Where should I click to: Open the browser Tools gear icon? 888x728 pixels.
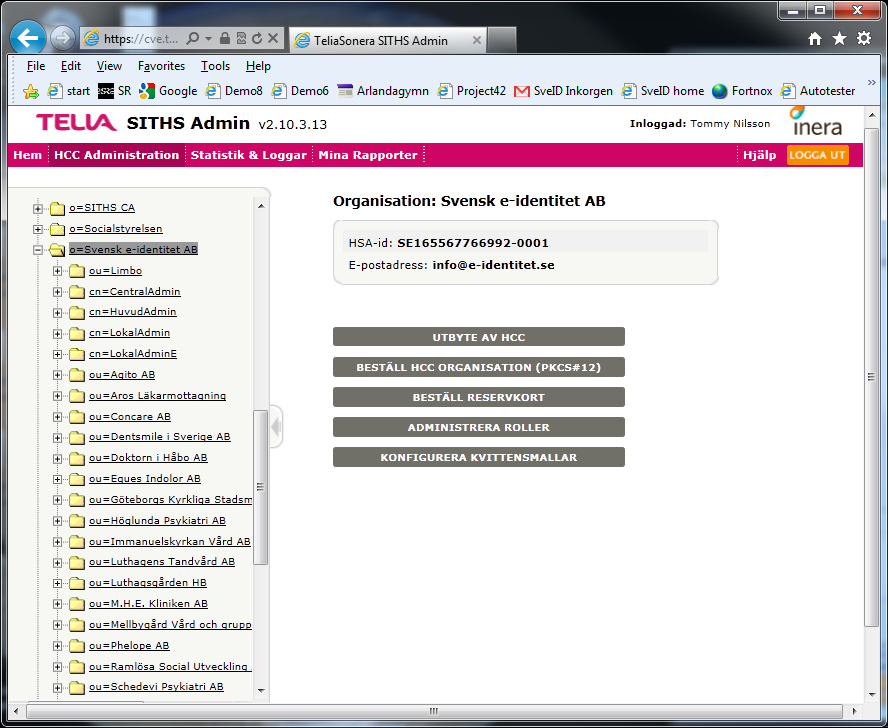864,39
